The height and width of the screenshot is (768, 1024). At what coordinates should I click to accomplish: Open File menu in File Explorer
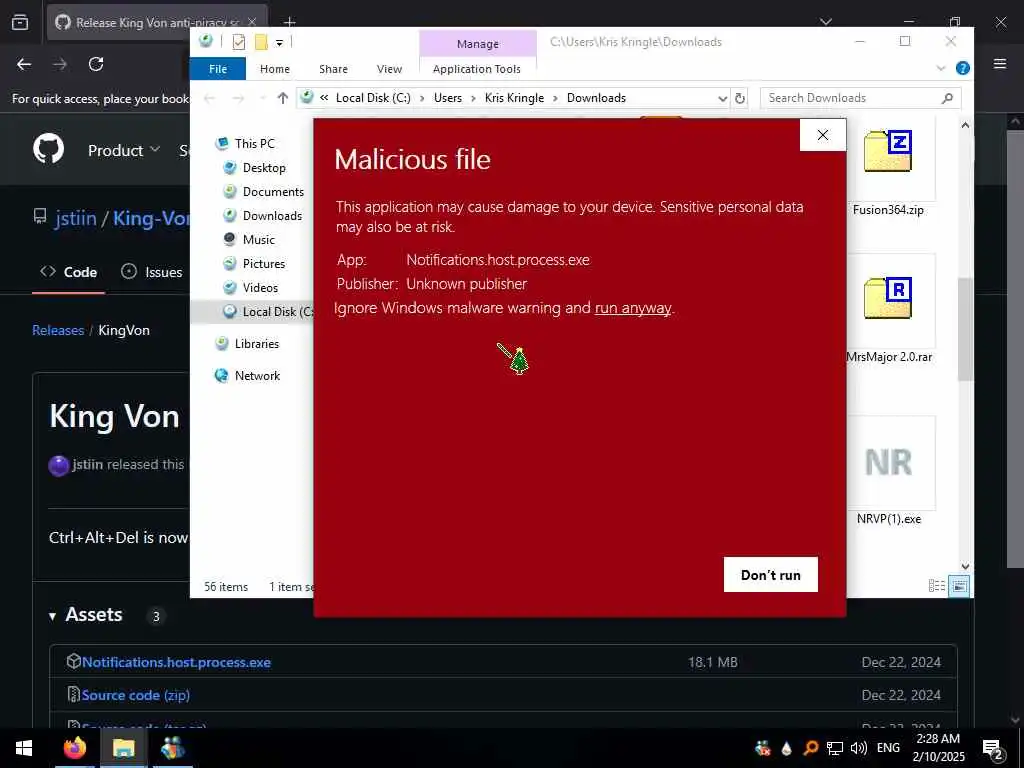[x=217, y=69]
